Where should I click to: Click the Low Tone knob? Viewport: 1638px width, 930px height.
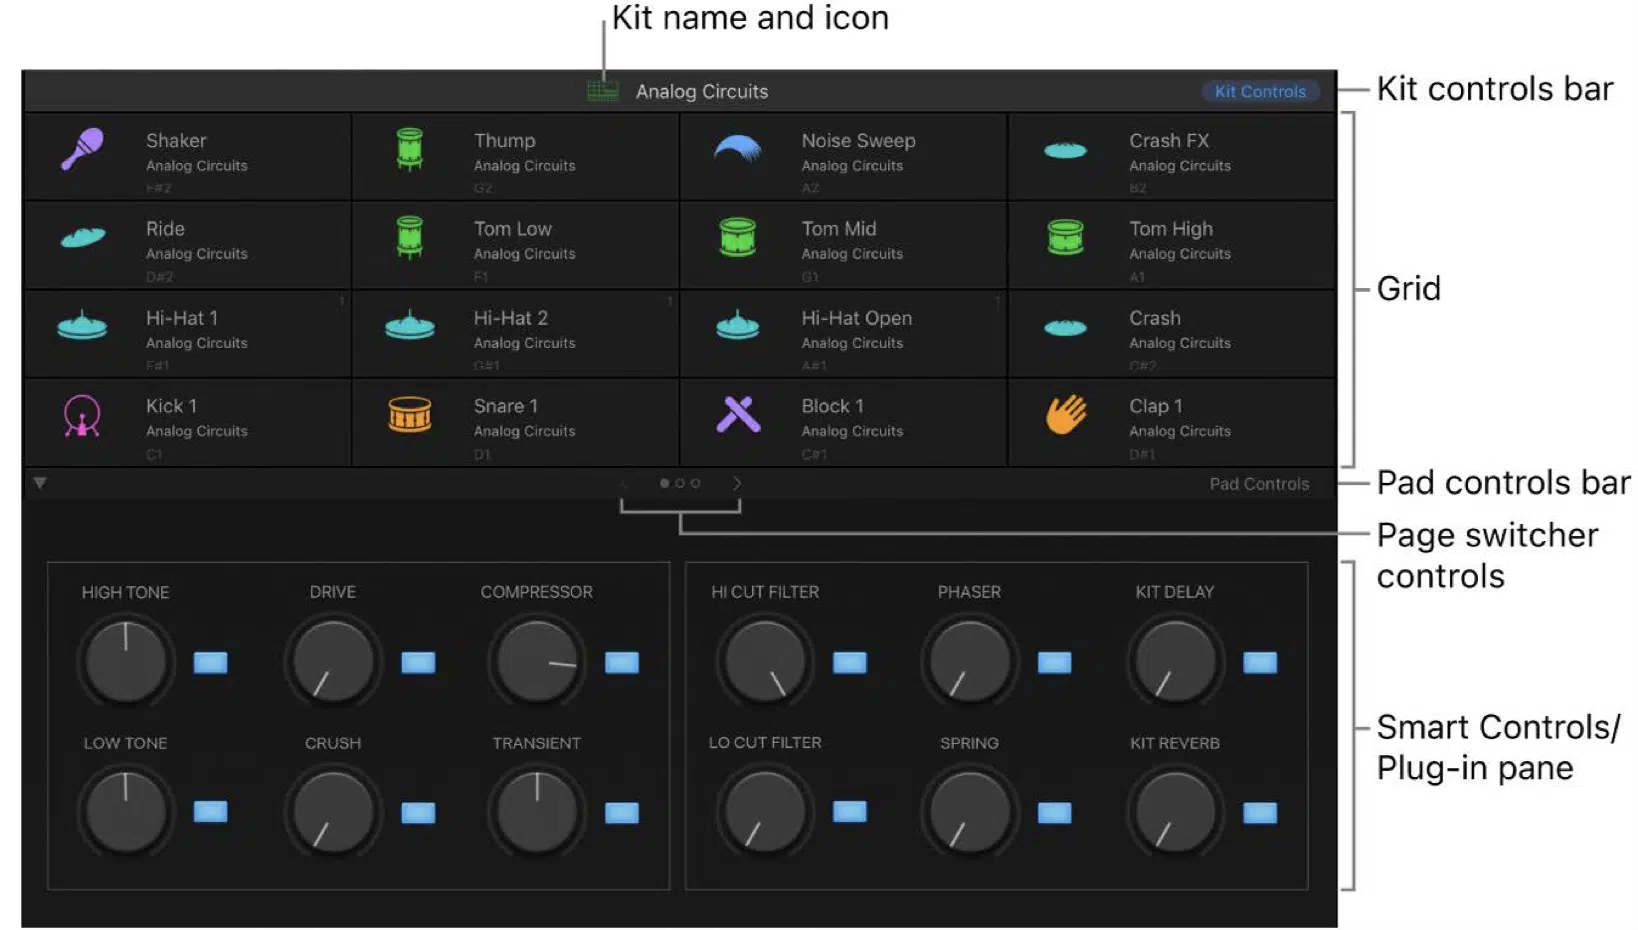pyautogui.click(x=126, y=812)
